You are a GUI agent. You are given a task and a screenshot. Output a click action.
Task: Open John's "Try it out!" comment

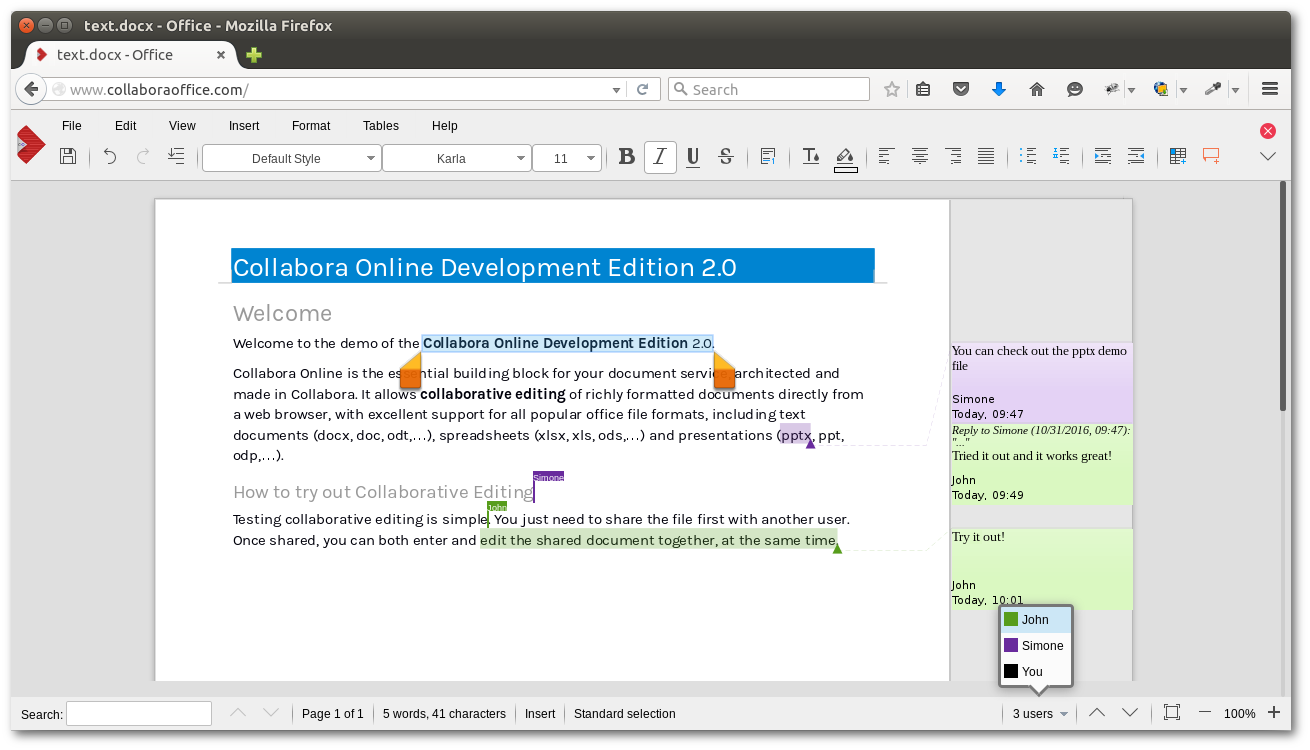(1041, 569)
